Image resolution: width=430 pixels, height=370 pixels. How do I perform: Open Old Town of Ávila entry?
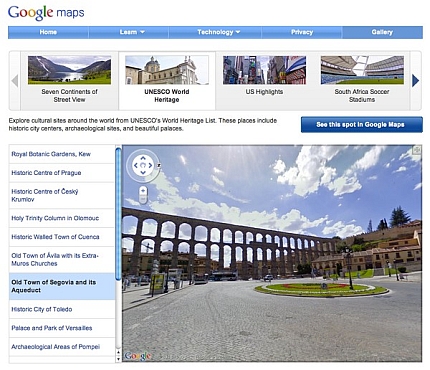(x=62, y=260)
